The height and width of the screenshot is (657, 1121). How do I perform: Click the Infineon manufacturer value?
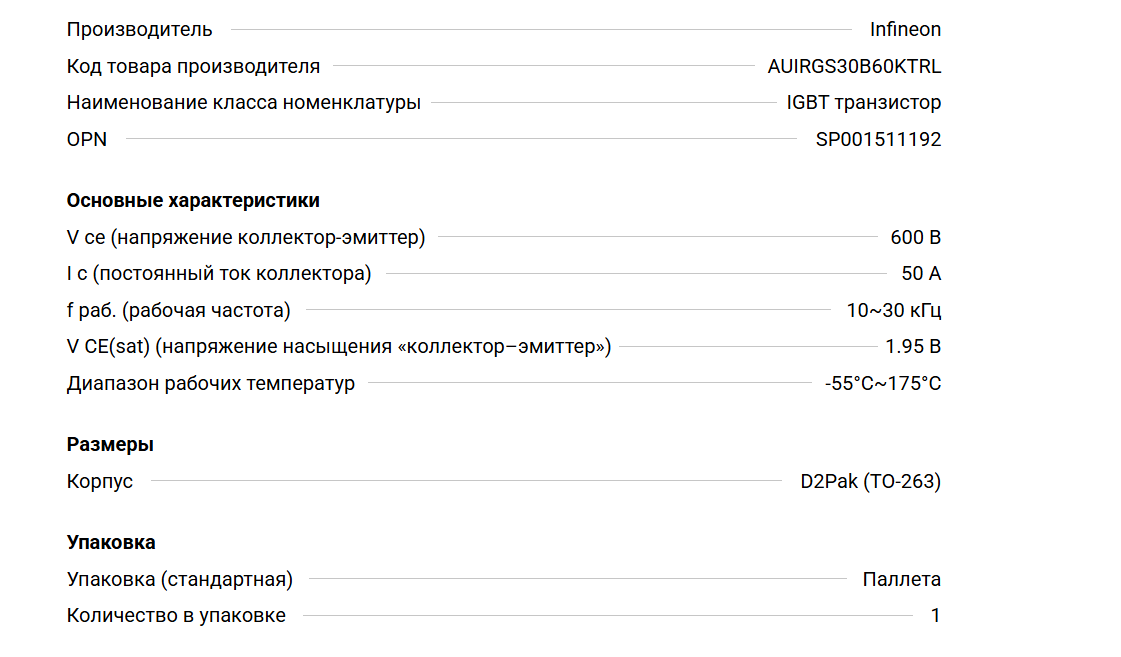click(x=905, y=30)
